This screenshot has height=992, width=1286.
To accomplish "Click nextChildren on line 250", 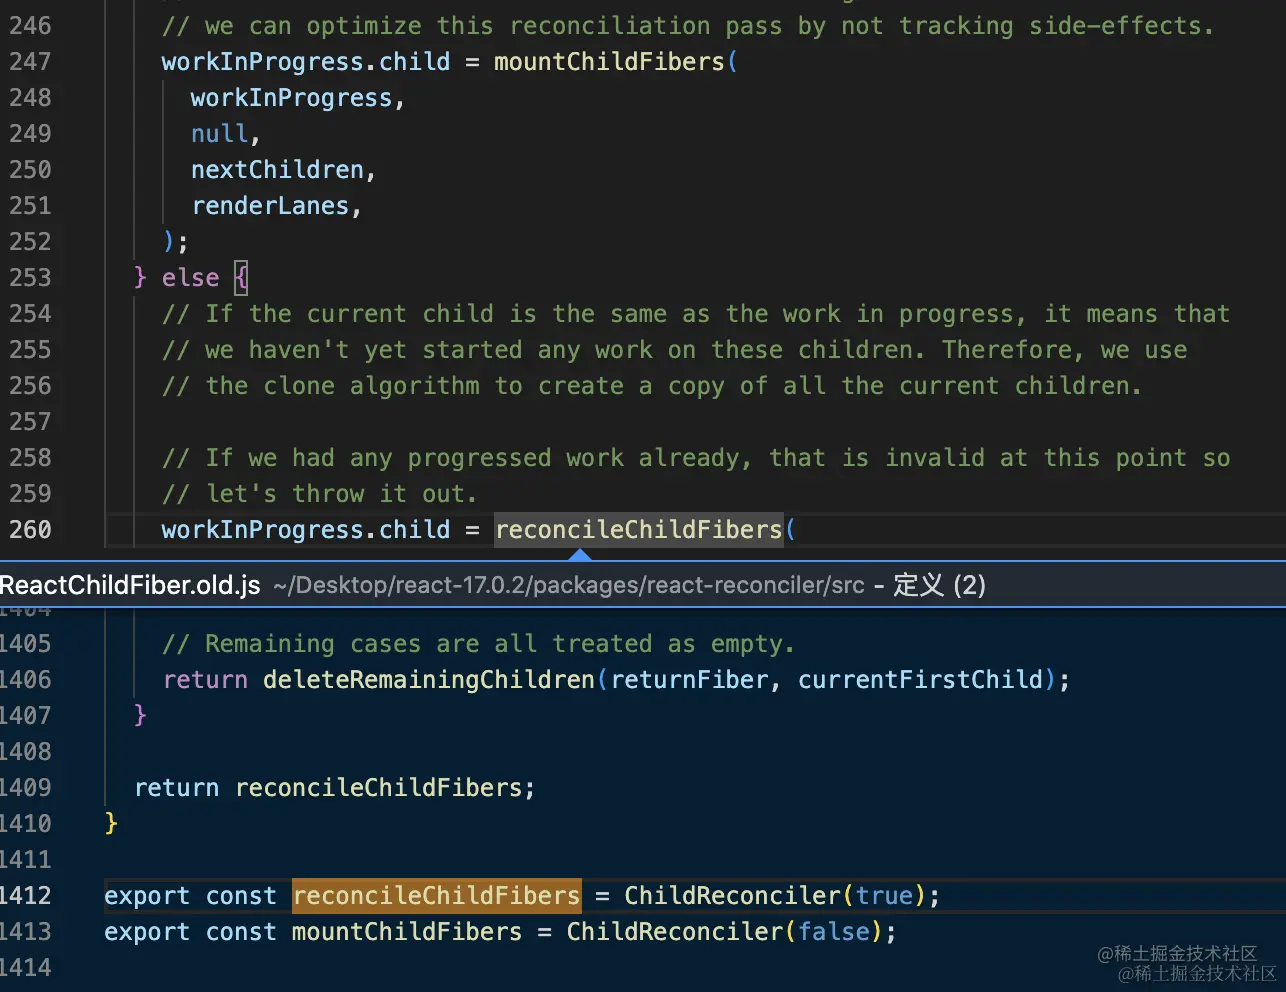I will (x=278, y=170).
